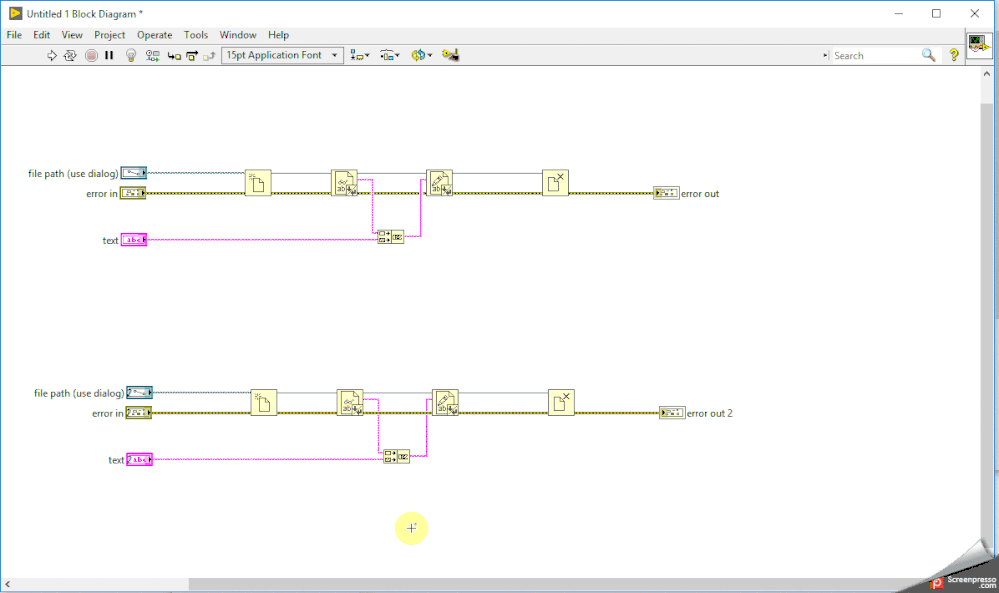Click the Step Over debug icon
This screenshot has height=593, width=999.
coord(191,56)
